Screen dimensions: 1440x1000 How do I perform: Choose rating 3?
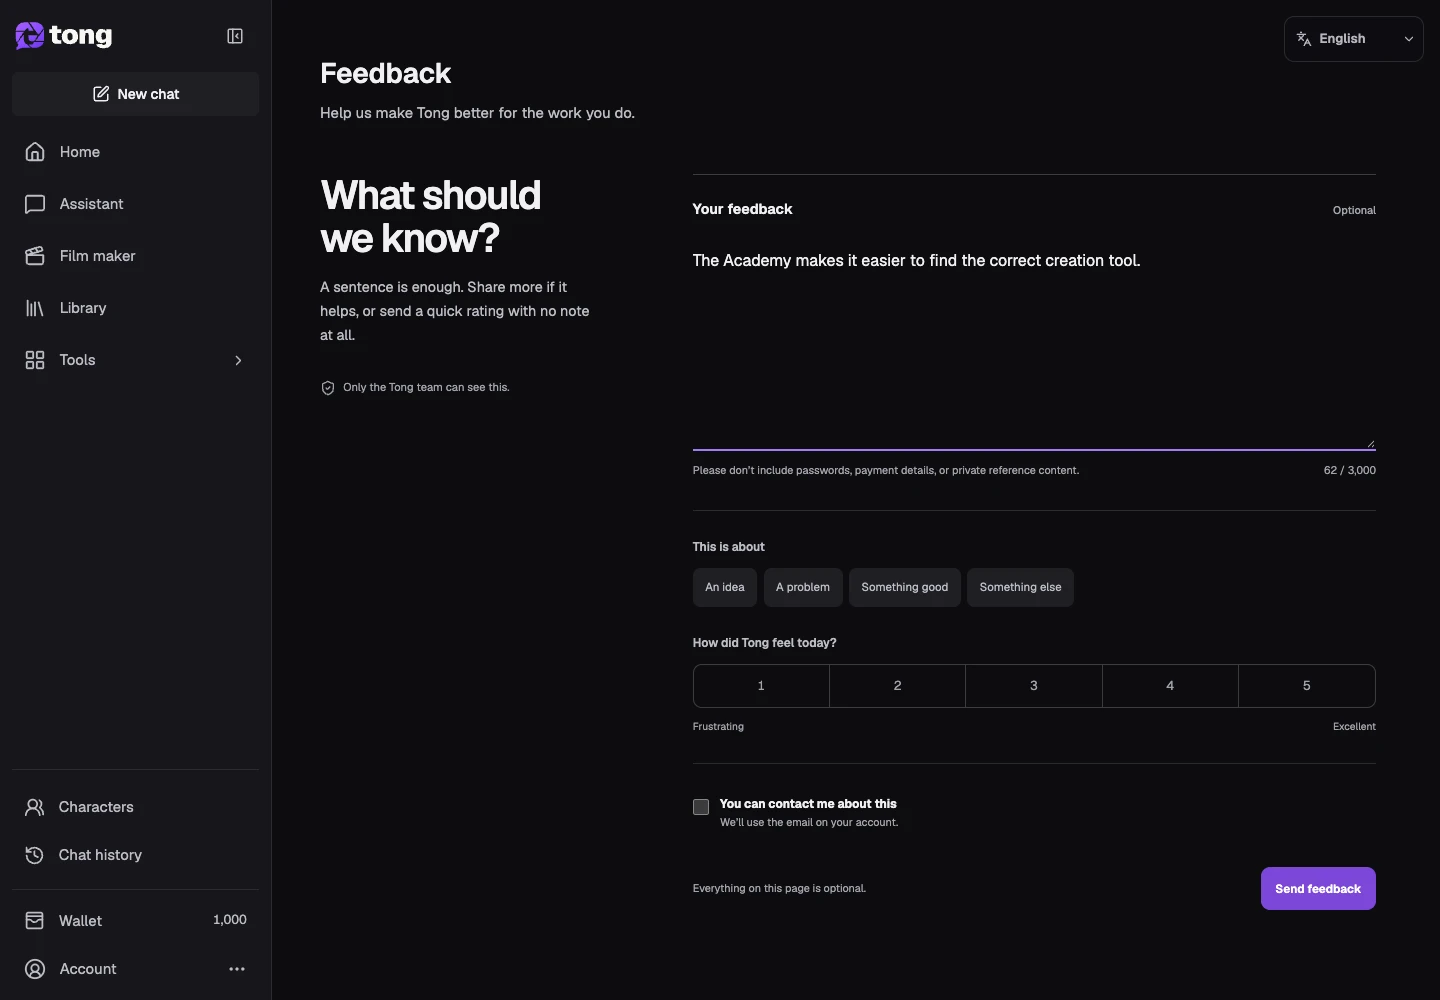1034,686
